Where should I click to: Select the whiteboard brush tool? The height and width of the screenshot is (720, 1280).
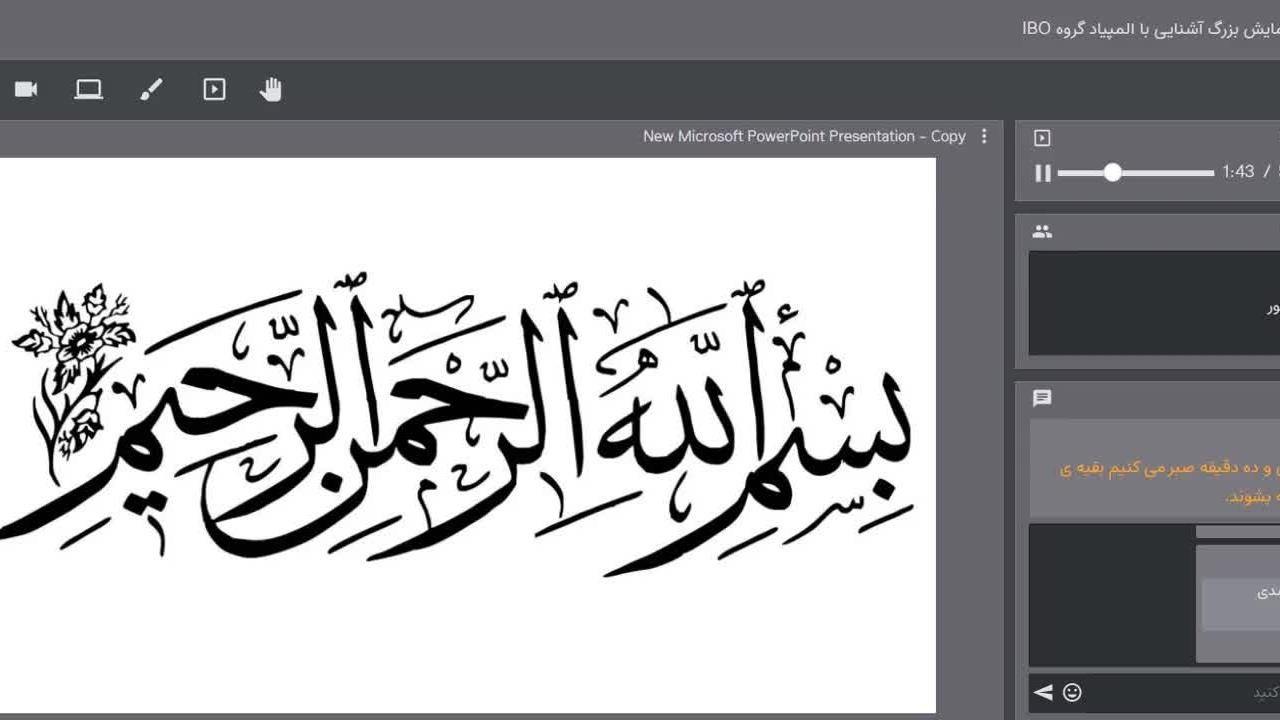coord(151,90)
